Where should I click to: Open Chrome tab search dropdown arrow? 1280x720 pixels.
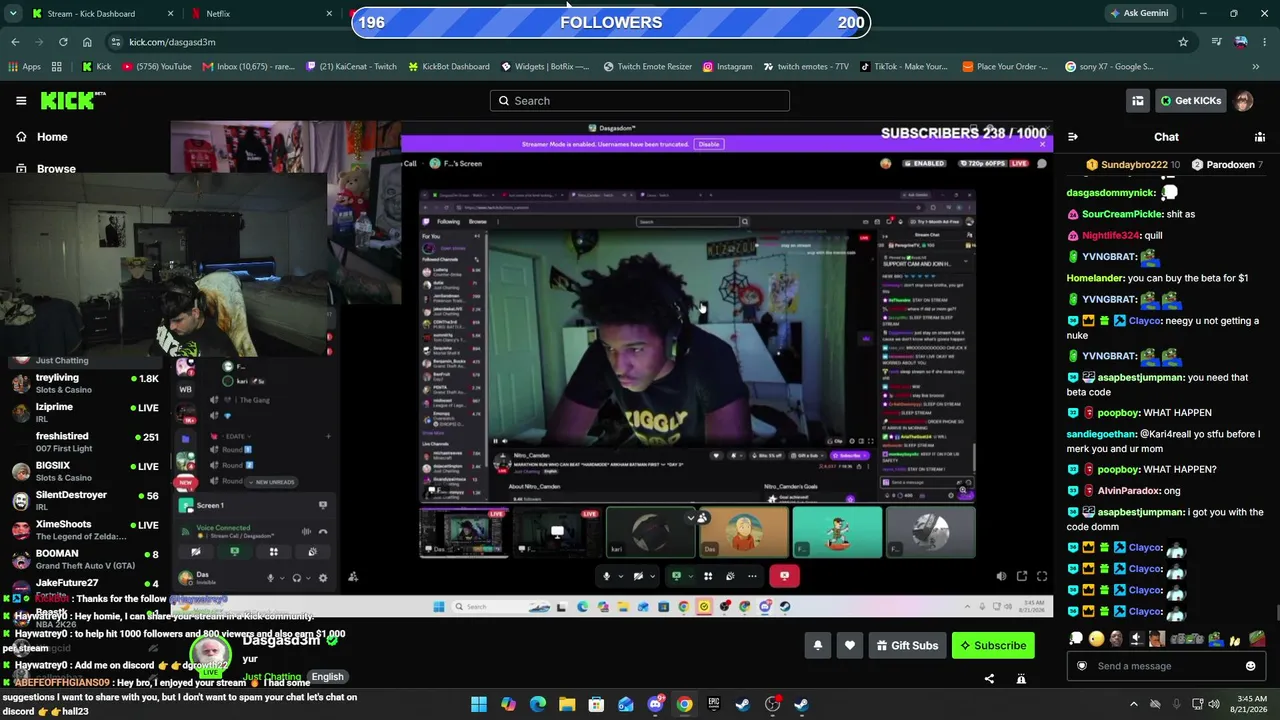(x=13, y=14)
